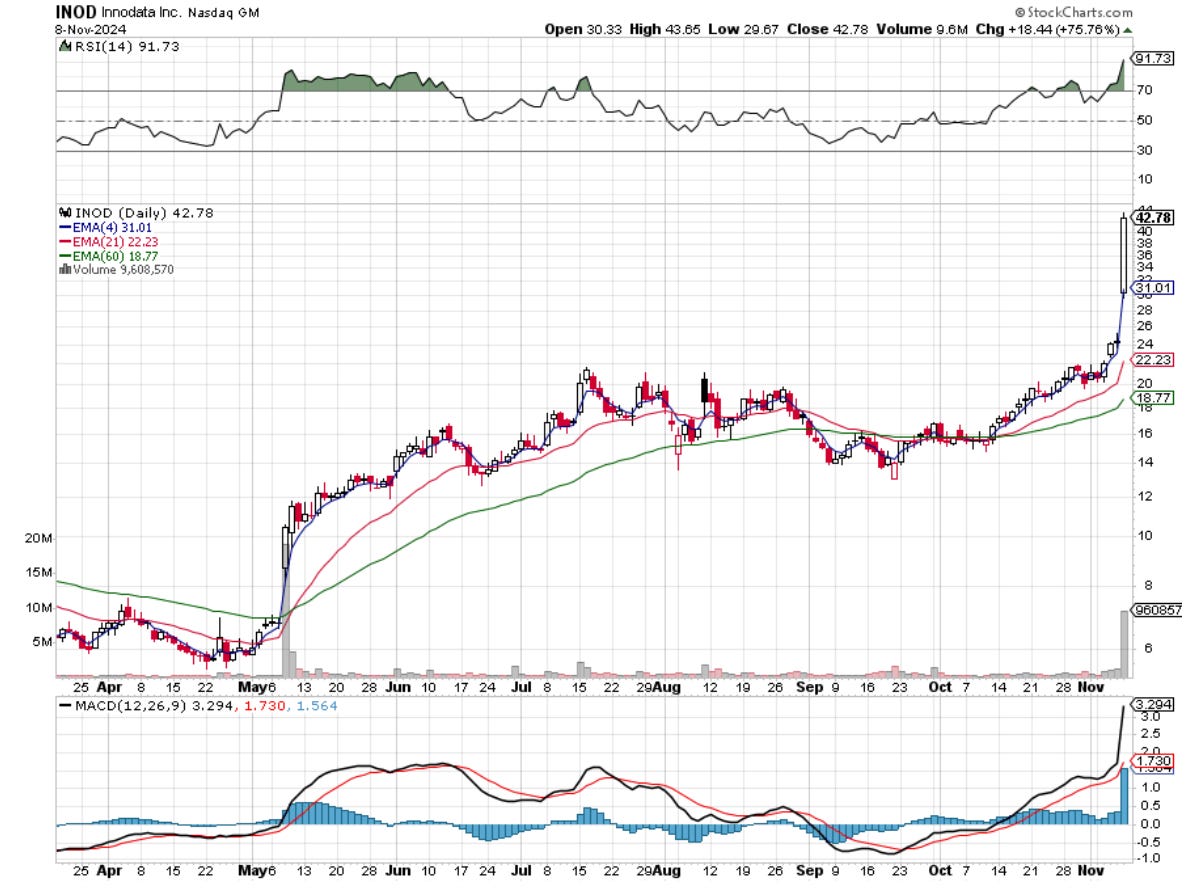Click the RSI(14) 91.73 legend text
Screen dimensions: 1191x888
click(127, 46)
